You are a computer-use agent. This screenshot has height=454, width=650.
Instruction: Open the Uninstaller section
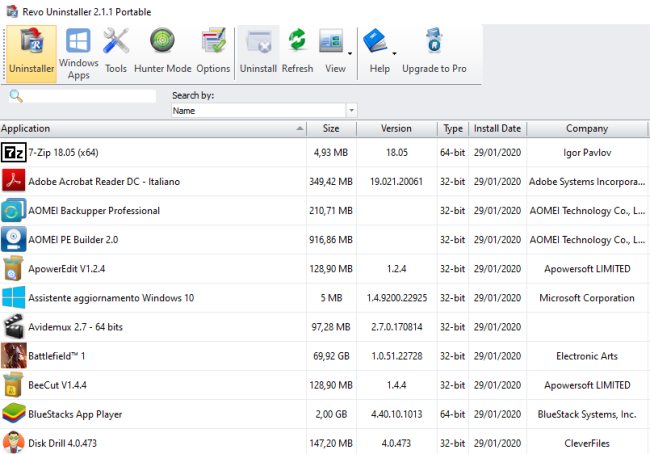[32, 54]
